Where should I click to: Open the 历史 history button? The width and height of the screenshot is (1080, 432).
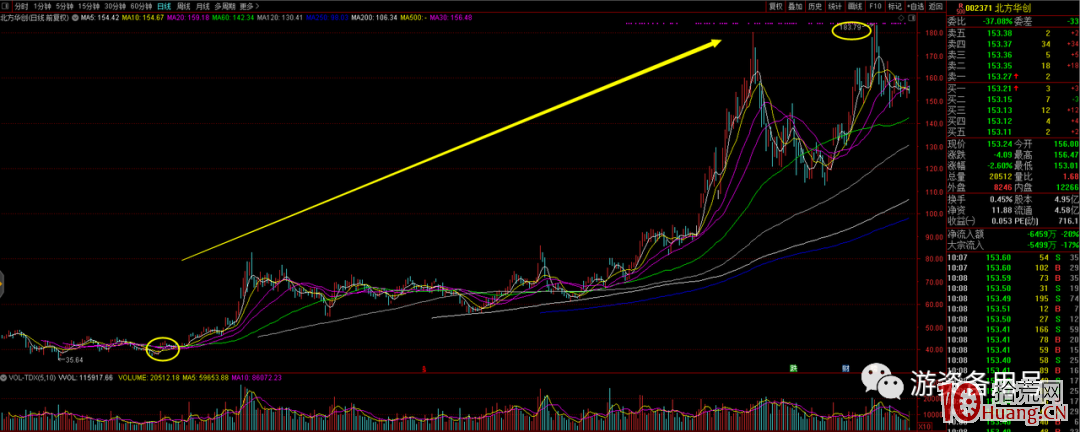tap(816, 6)
